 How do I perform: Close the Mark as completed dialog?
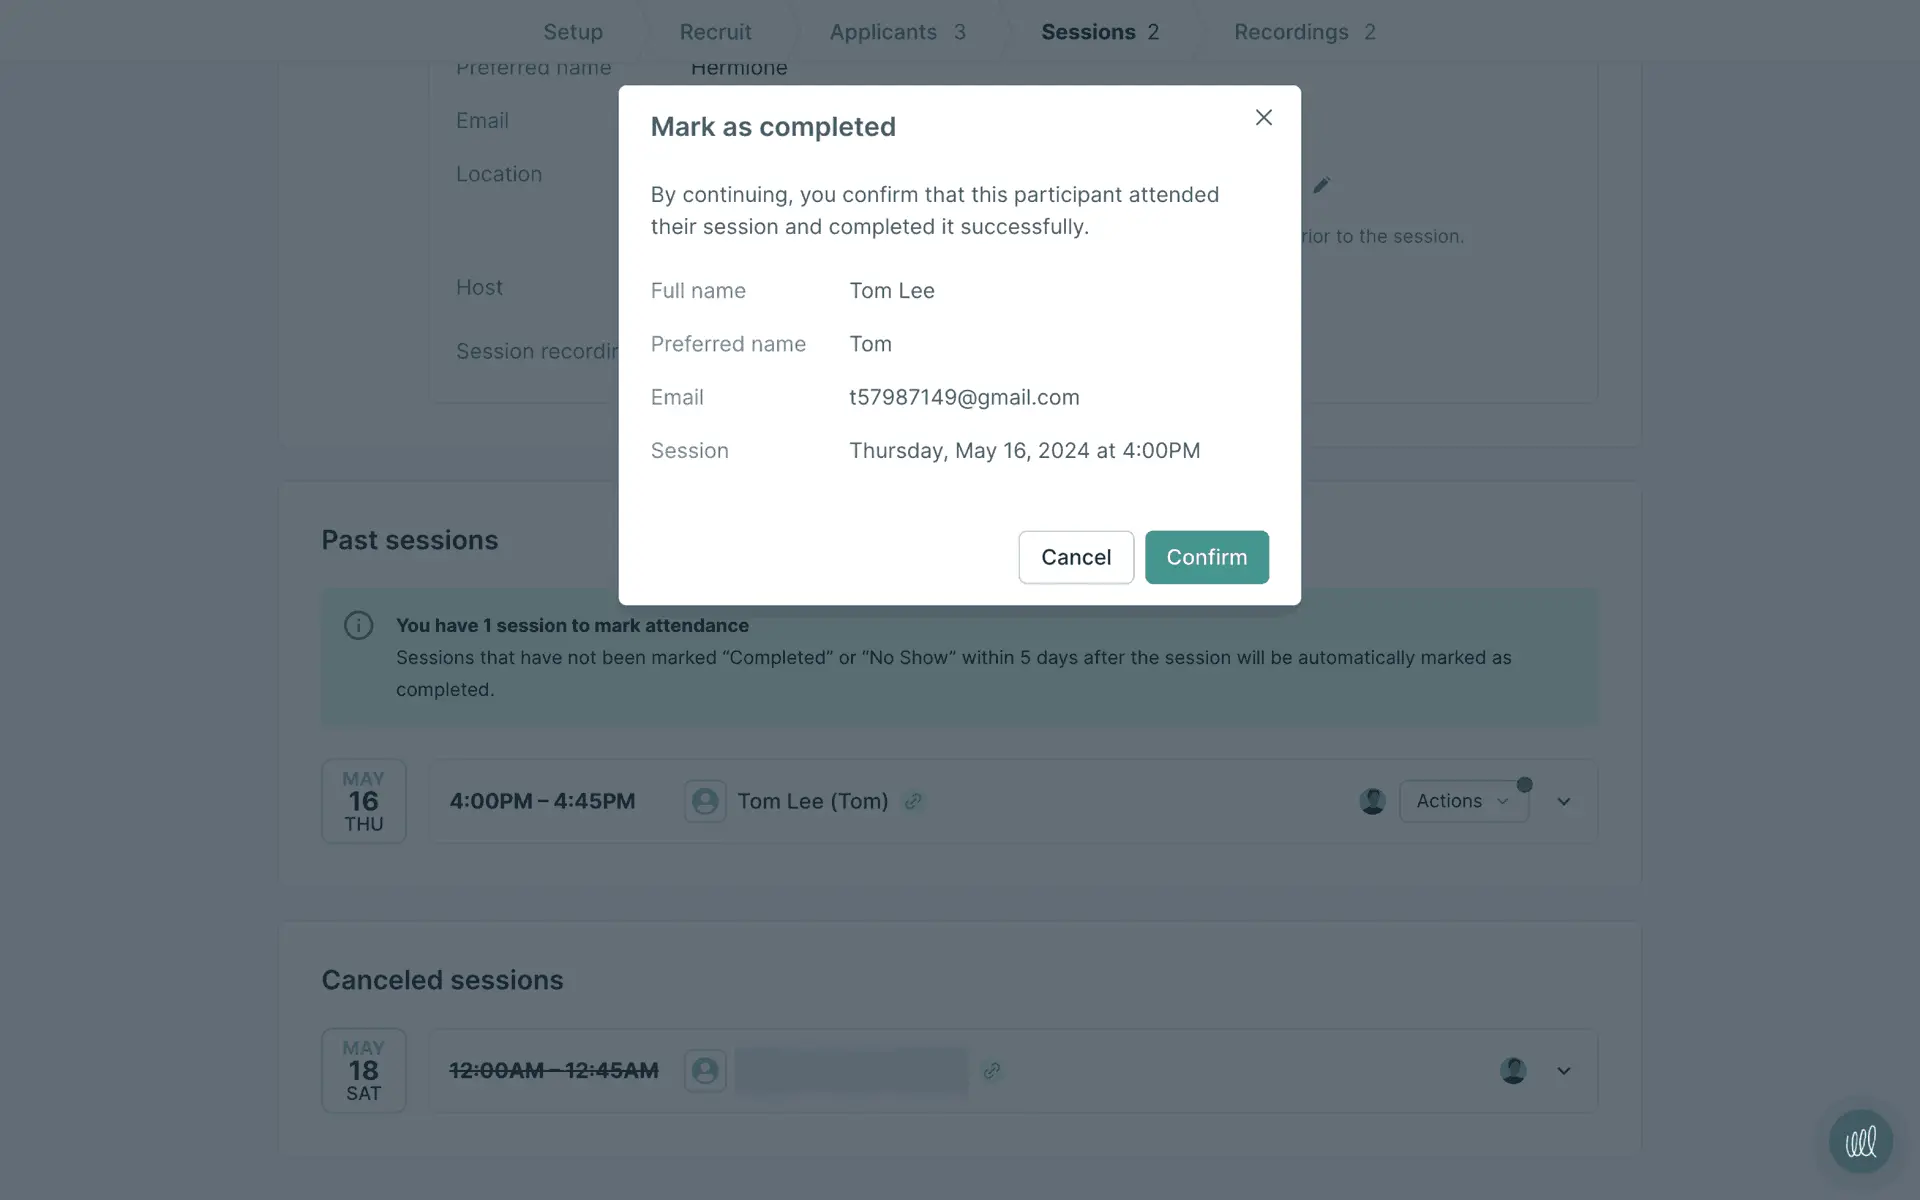point(1264,118)
